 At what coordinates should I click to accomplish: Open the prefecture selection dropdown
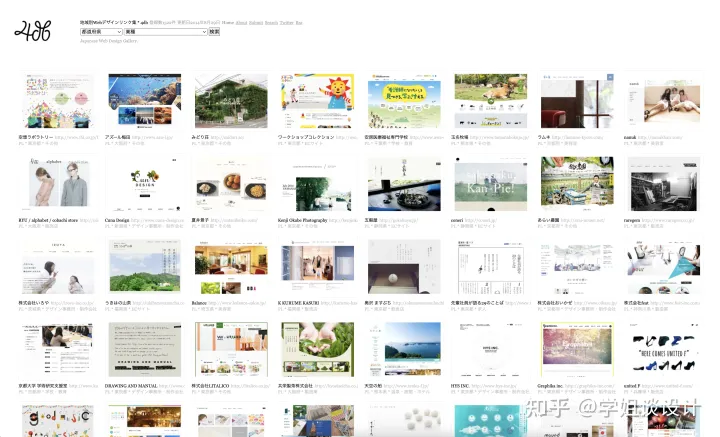click(101, 32)
